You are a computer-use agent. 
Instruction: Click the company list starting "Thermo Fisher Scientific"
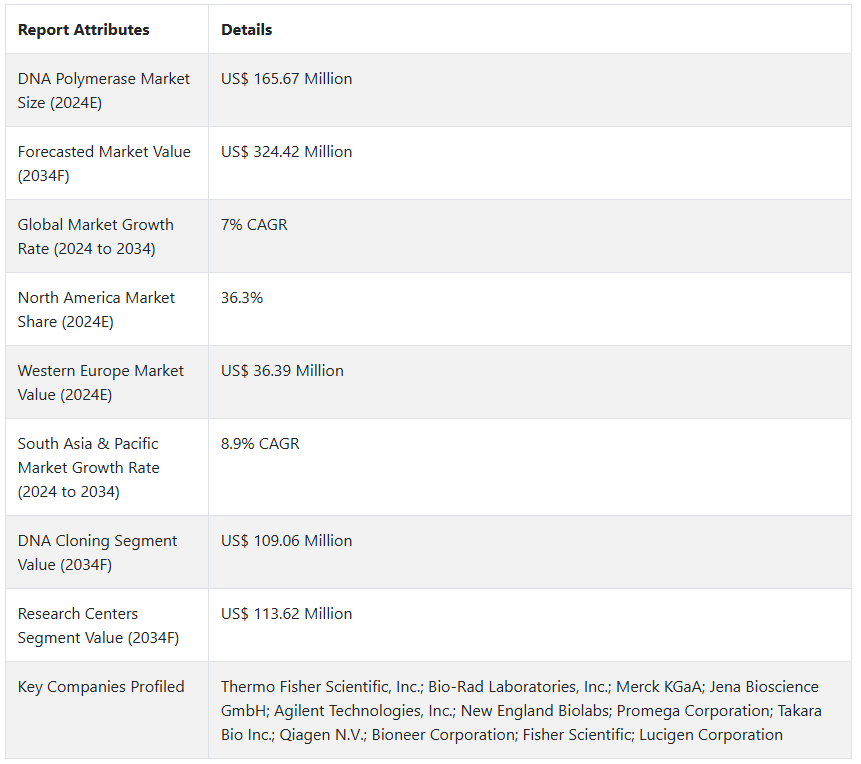pos(520,711)
